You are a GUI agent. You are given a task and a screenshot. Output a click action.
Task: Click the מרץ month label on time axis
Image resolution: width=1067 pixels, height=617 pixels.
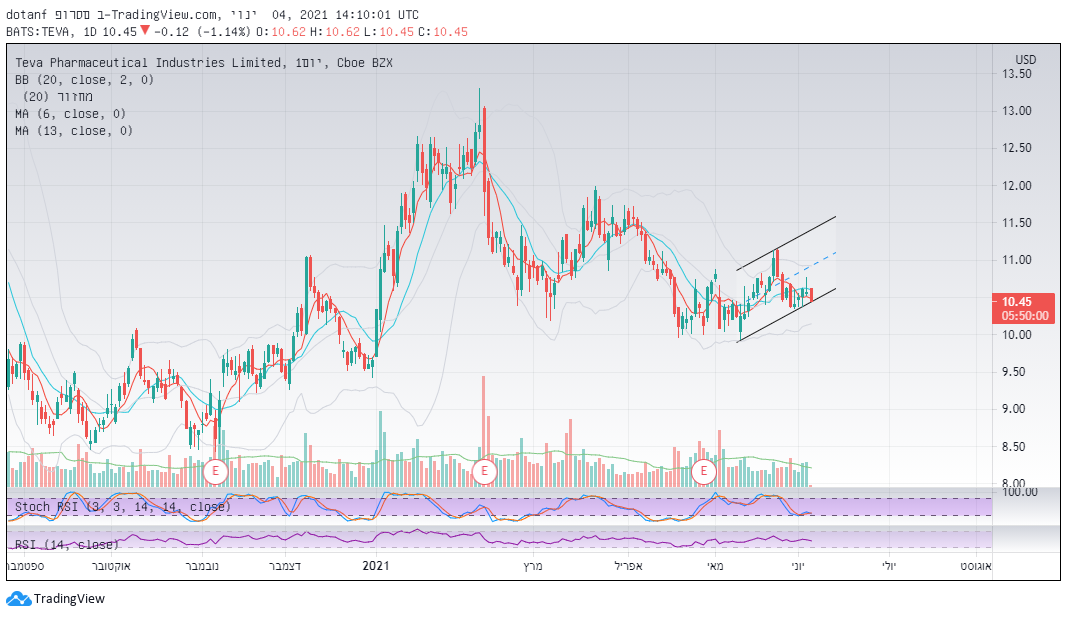coord(533,565)
